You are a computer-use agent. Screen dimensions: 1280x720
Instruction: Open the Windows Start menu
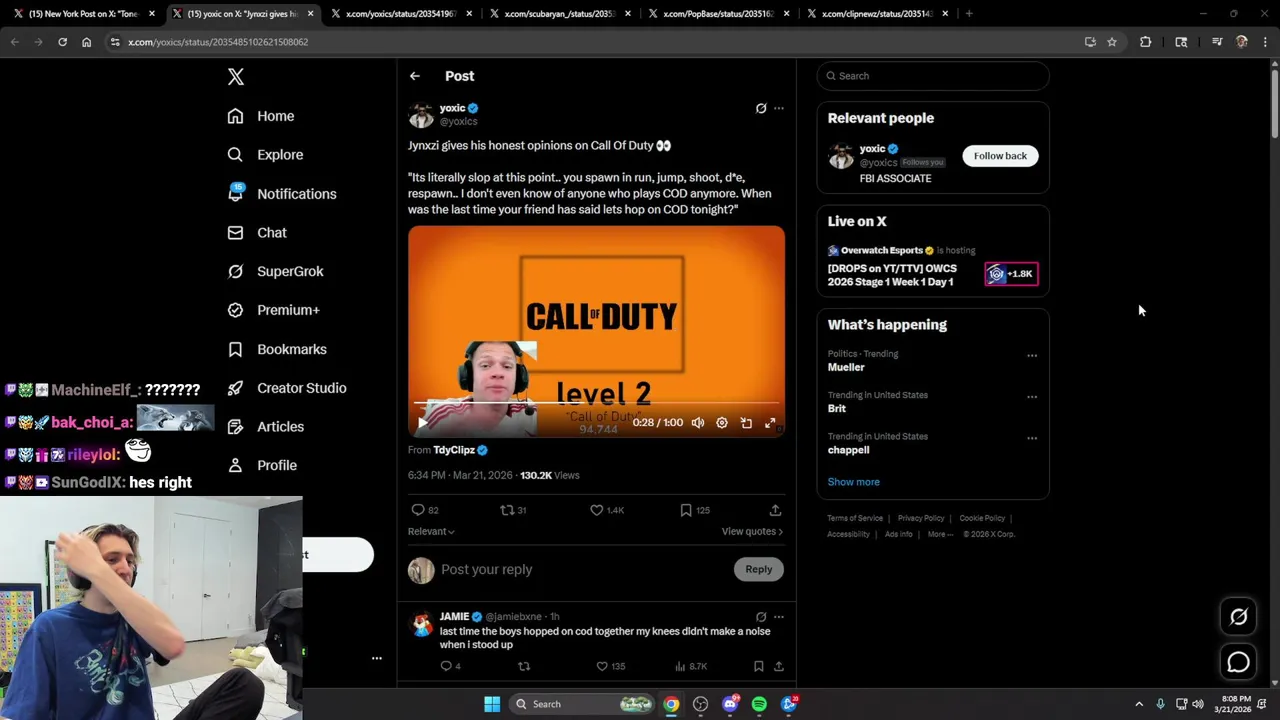492,704
